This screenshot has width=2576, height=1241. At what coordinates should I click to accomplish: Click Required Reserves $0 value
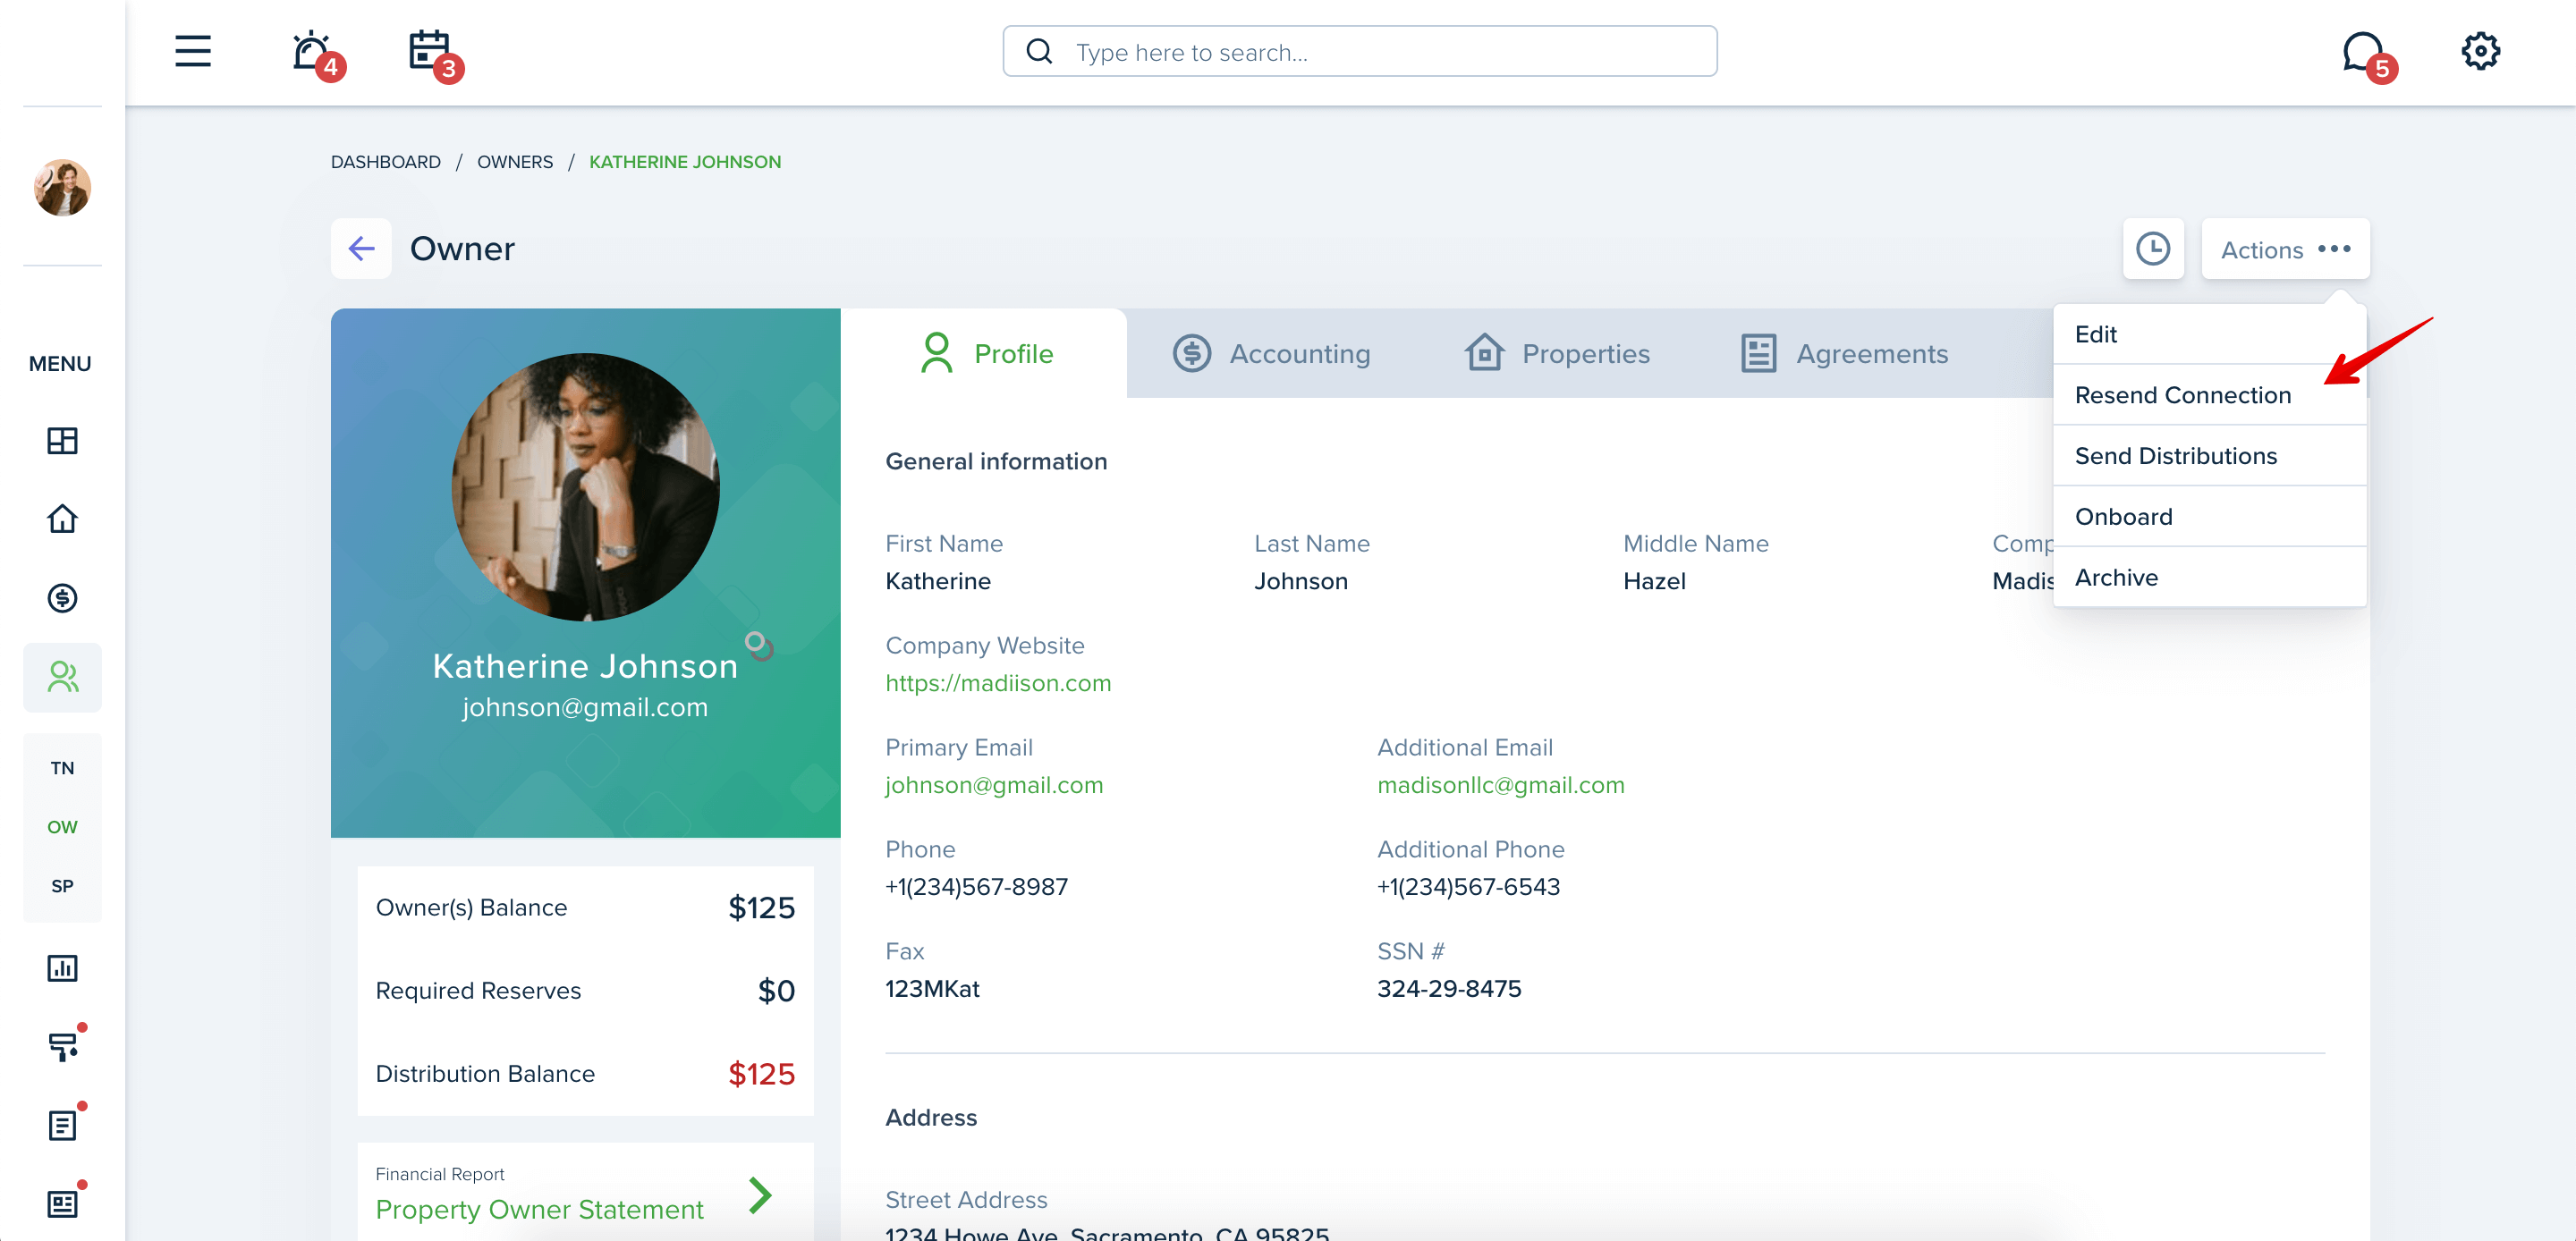776,991
